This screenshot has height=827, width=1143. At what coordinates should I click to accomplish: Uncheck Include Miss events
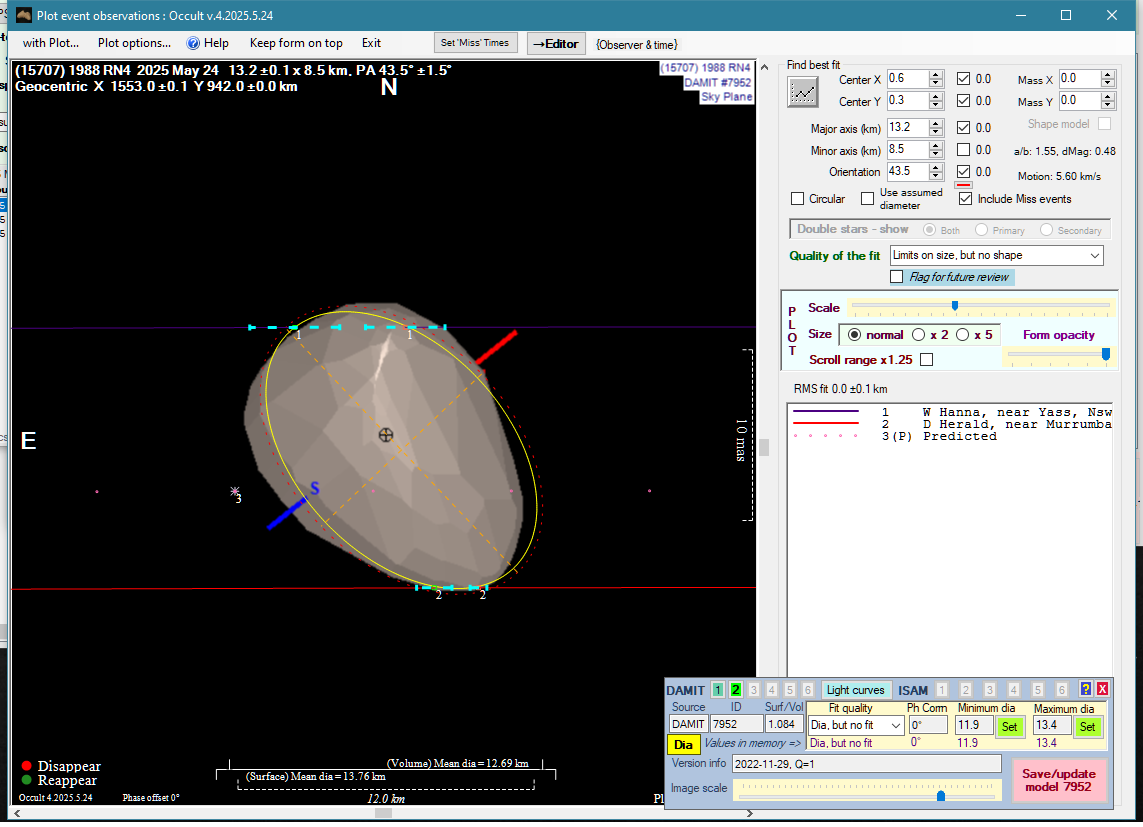(965, 199)
